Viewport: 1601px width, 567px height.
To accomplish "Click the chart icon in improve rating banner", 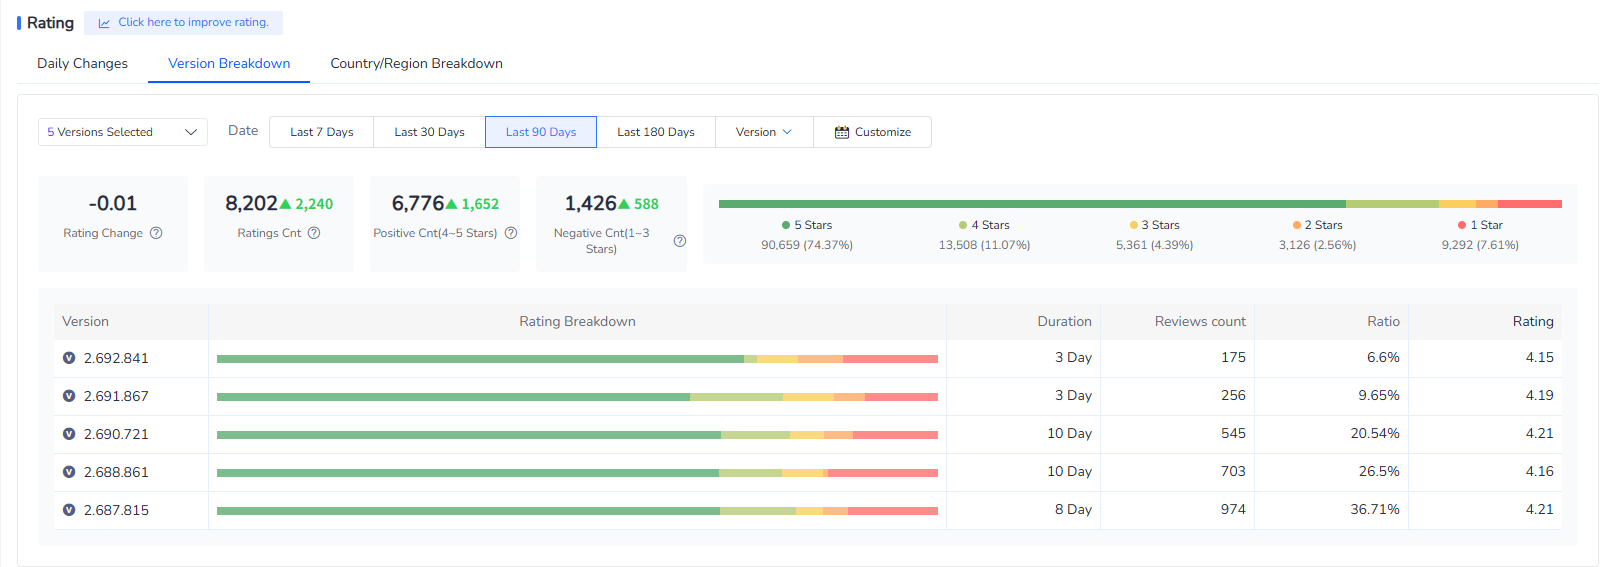I will click(x=104, y=23).
